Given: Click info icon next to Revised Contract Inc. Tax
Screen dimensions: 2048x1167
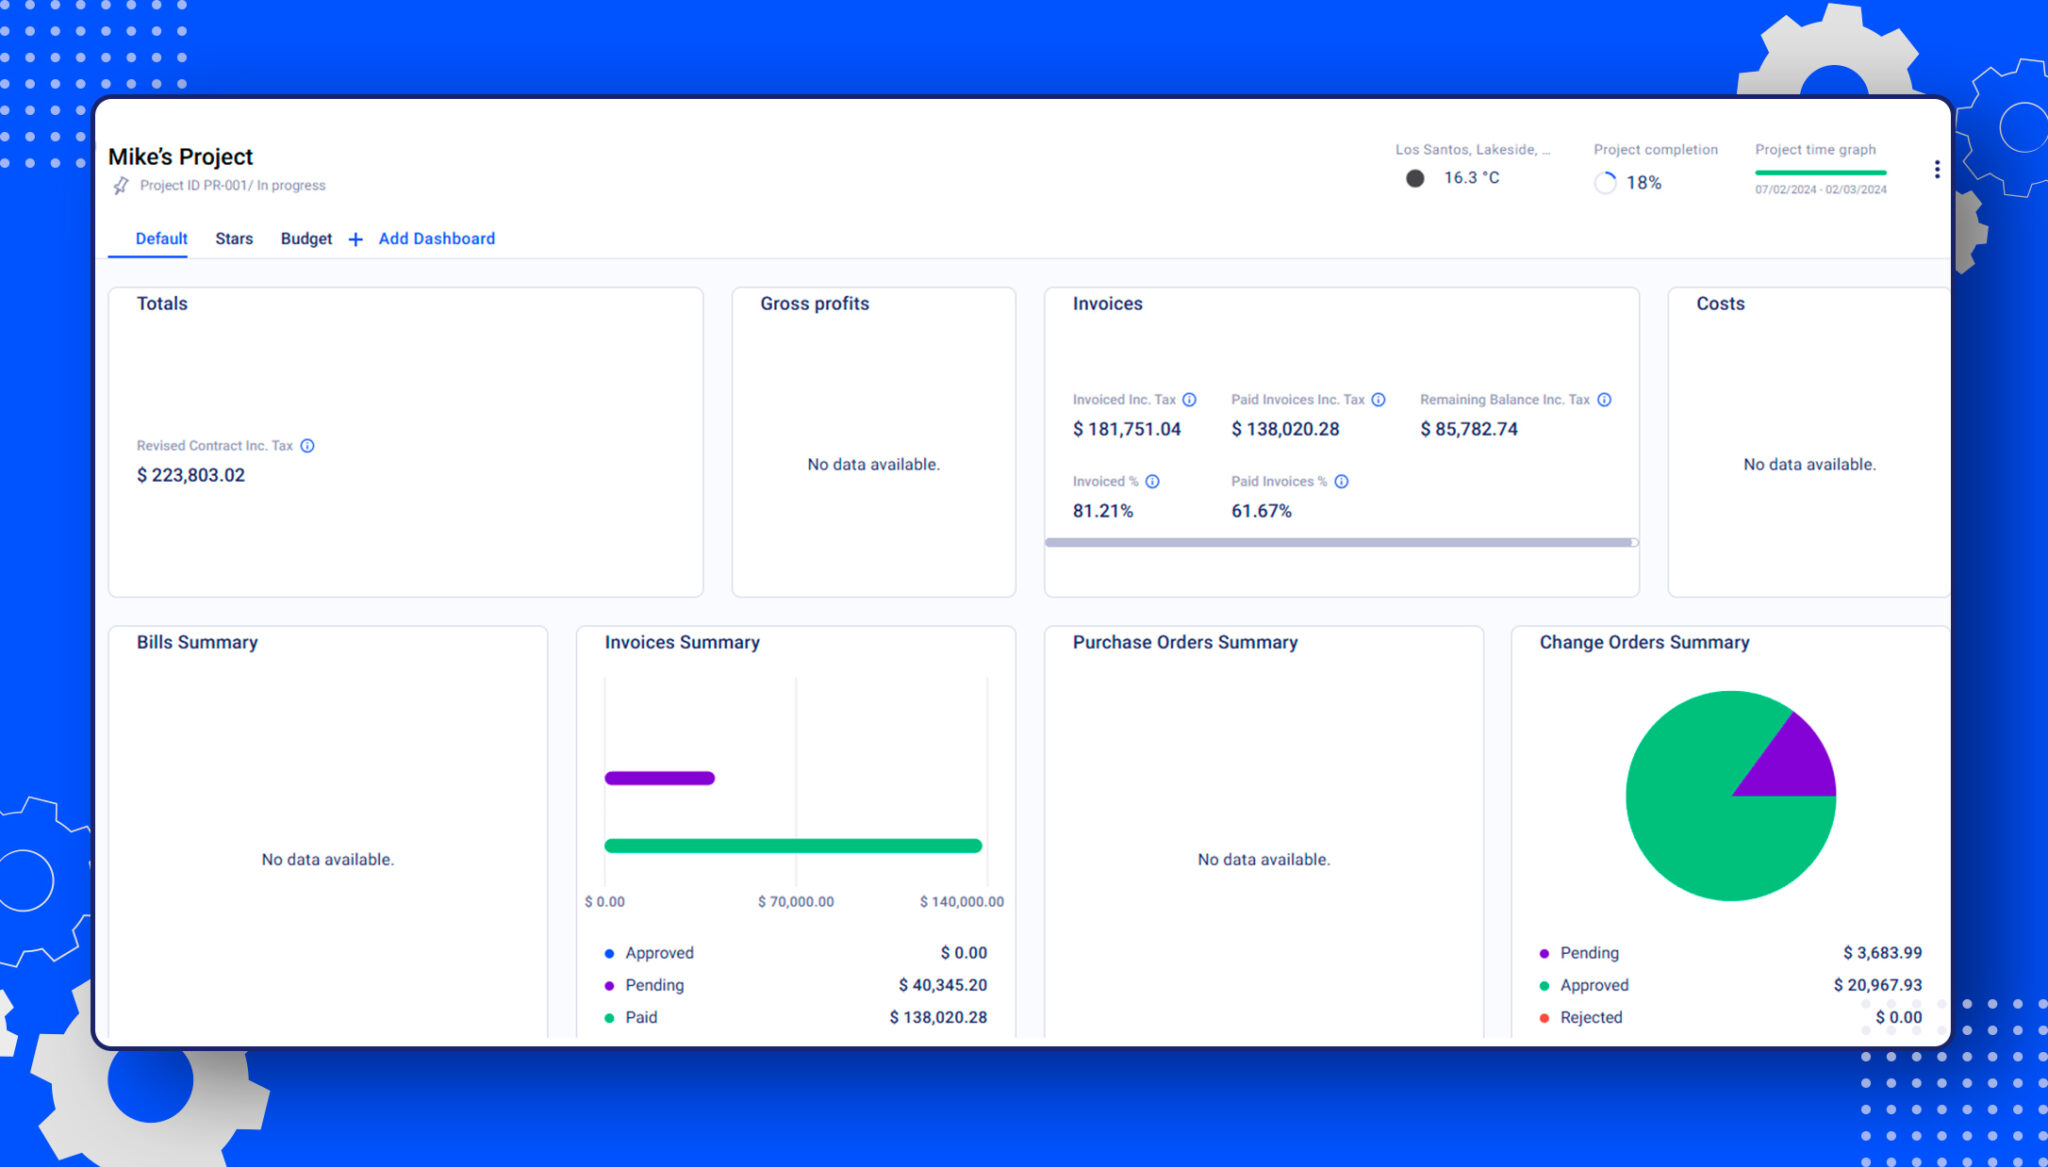Looking at the screenshot, I should pyautogui.click(x=308, y=446).
